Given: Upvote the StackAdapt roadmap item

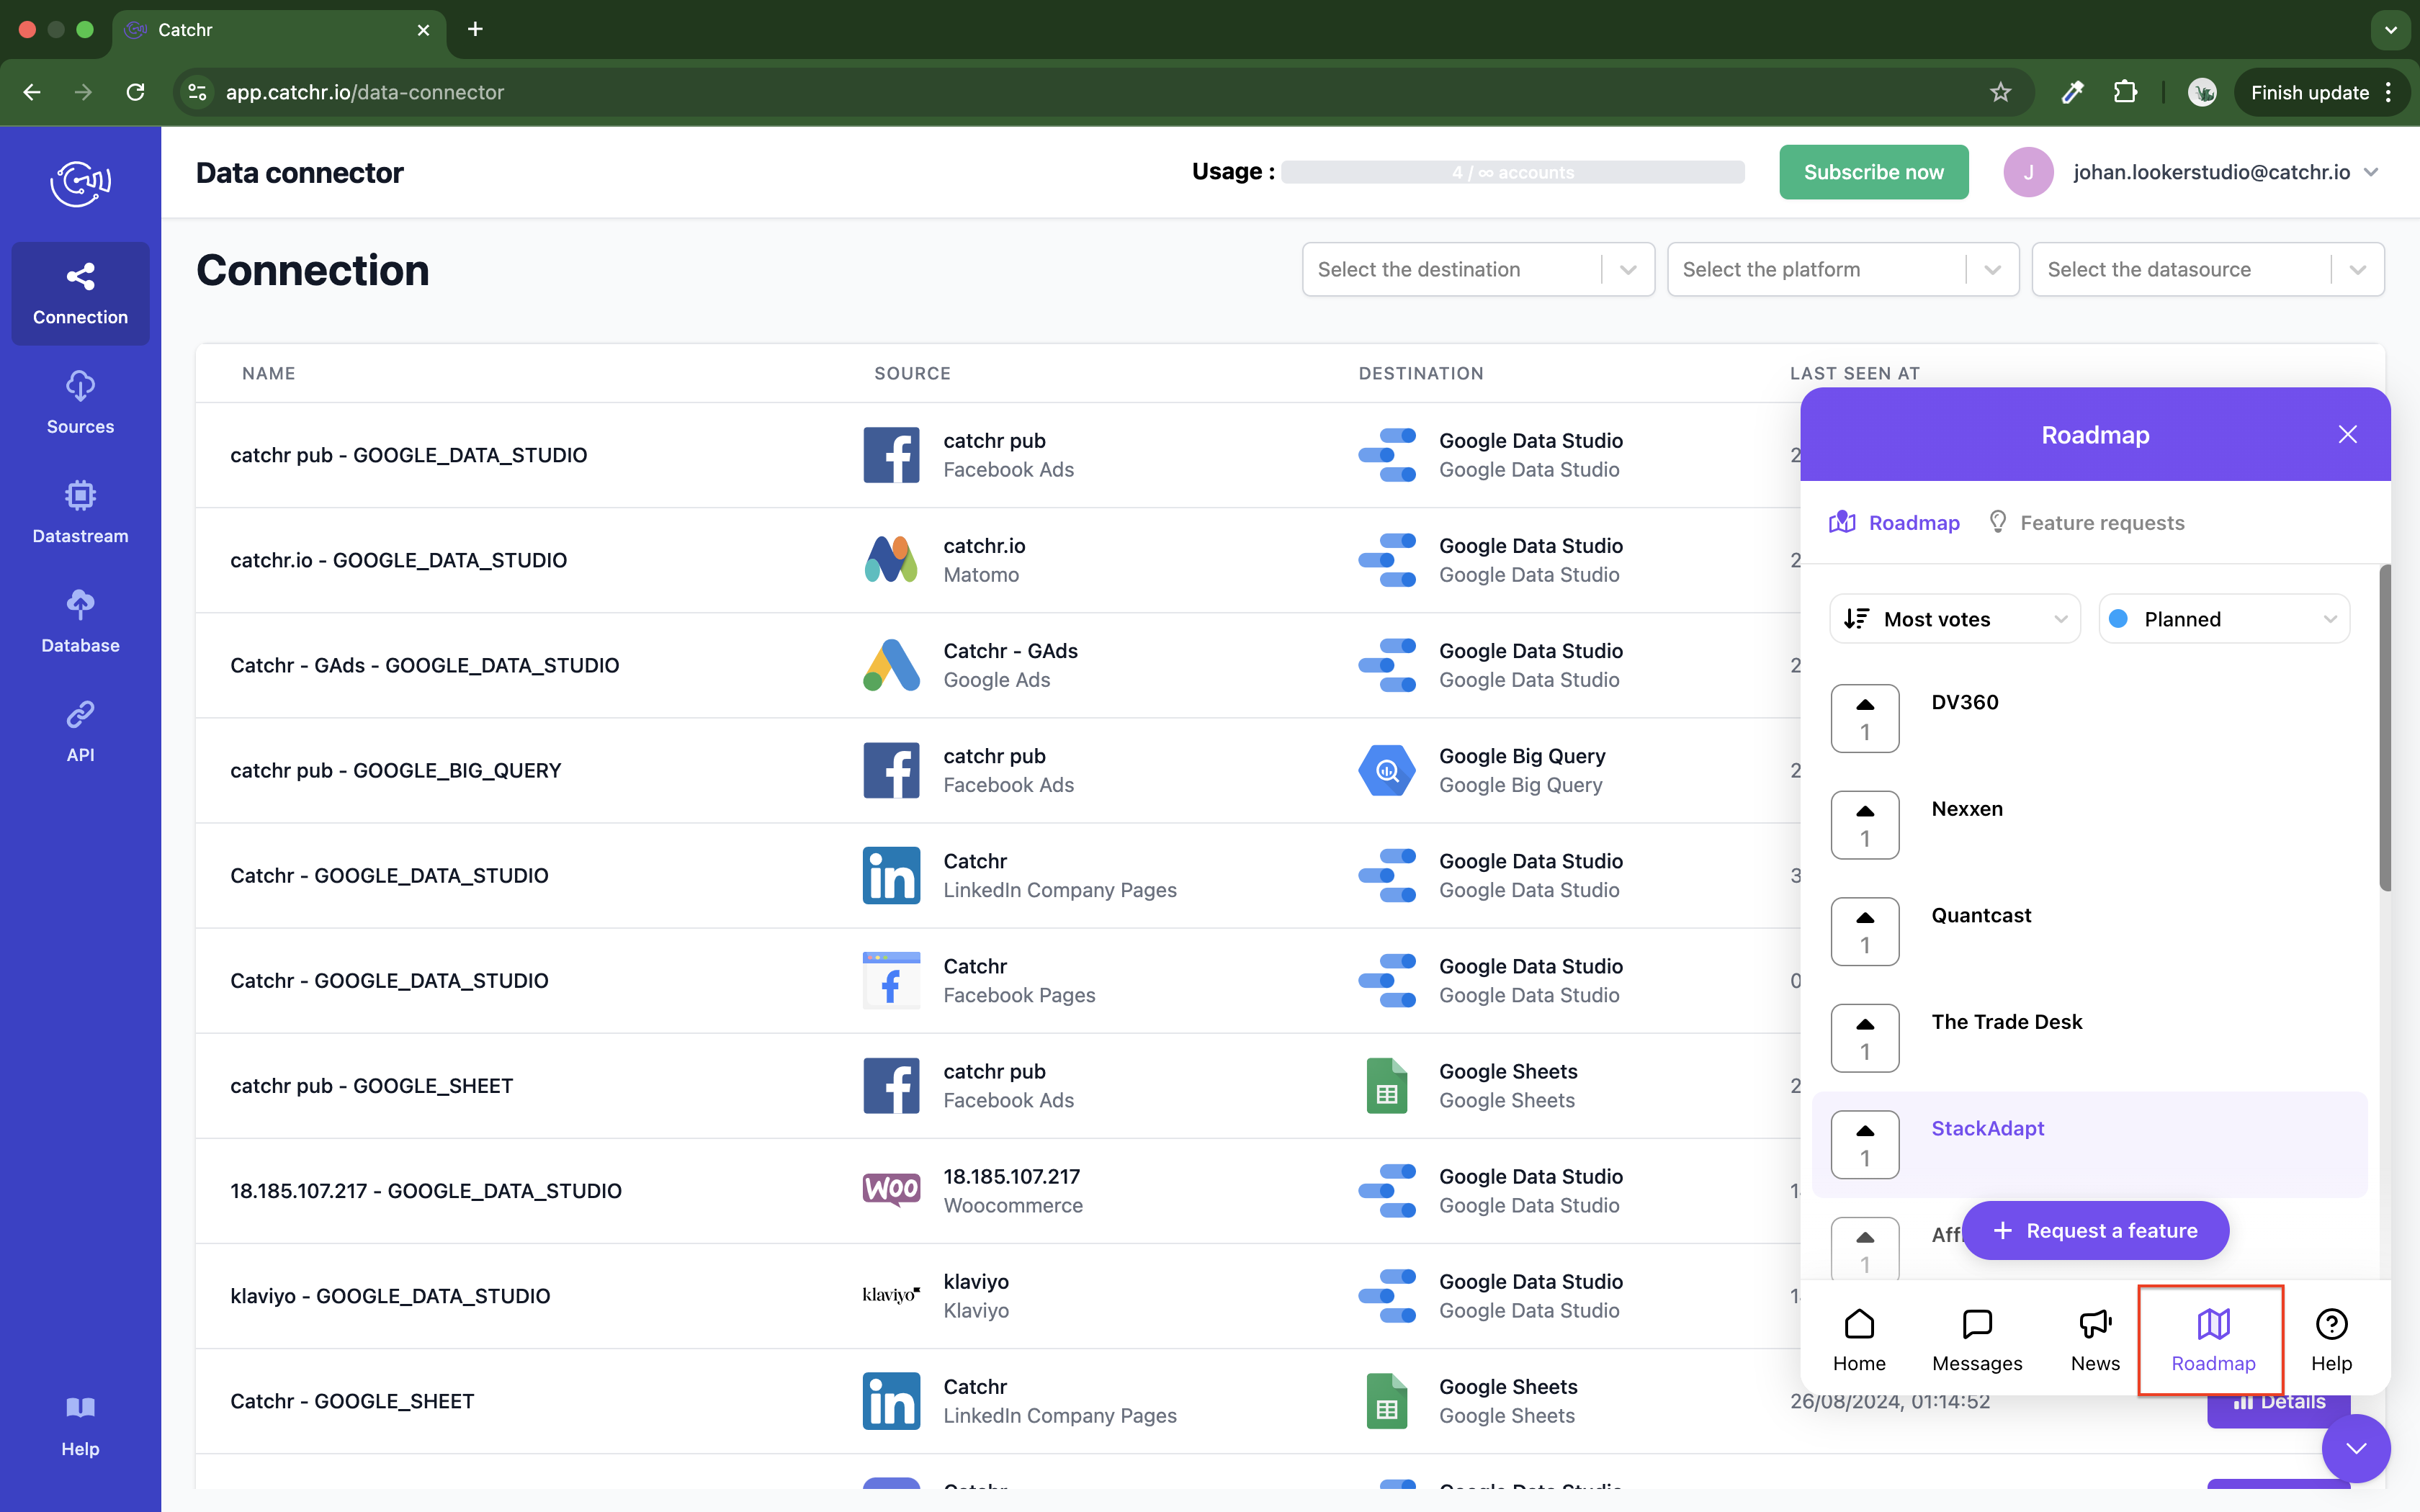Looking at the screenshot, I should (1865, 1144).
